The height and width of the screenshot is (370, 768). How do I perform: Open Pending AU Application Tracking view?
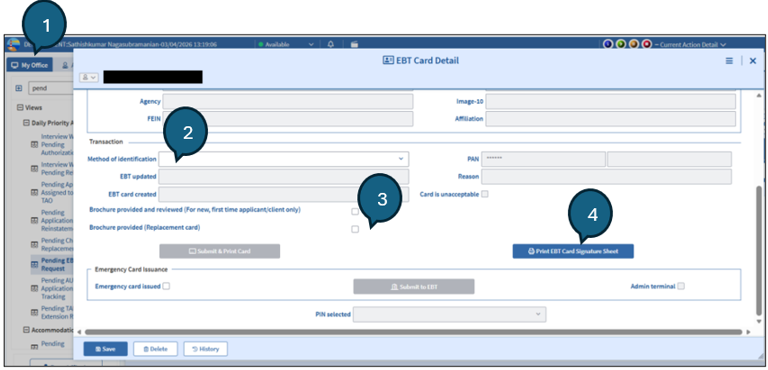tap(57, 289)
